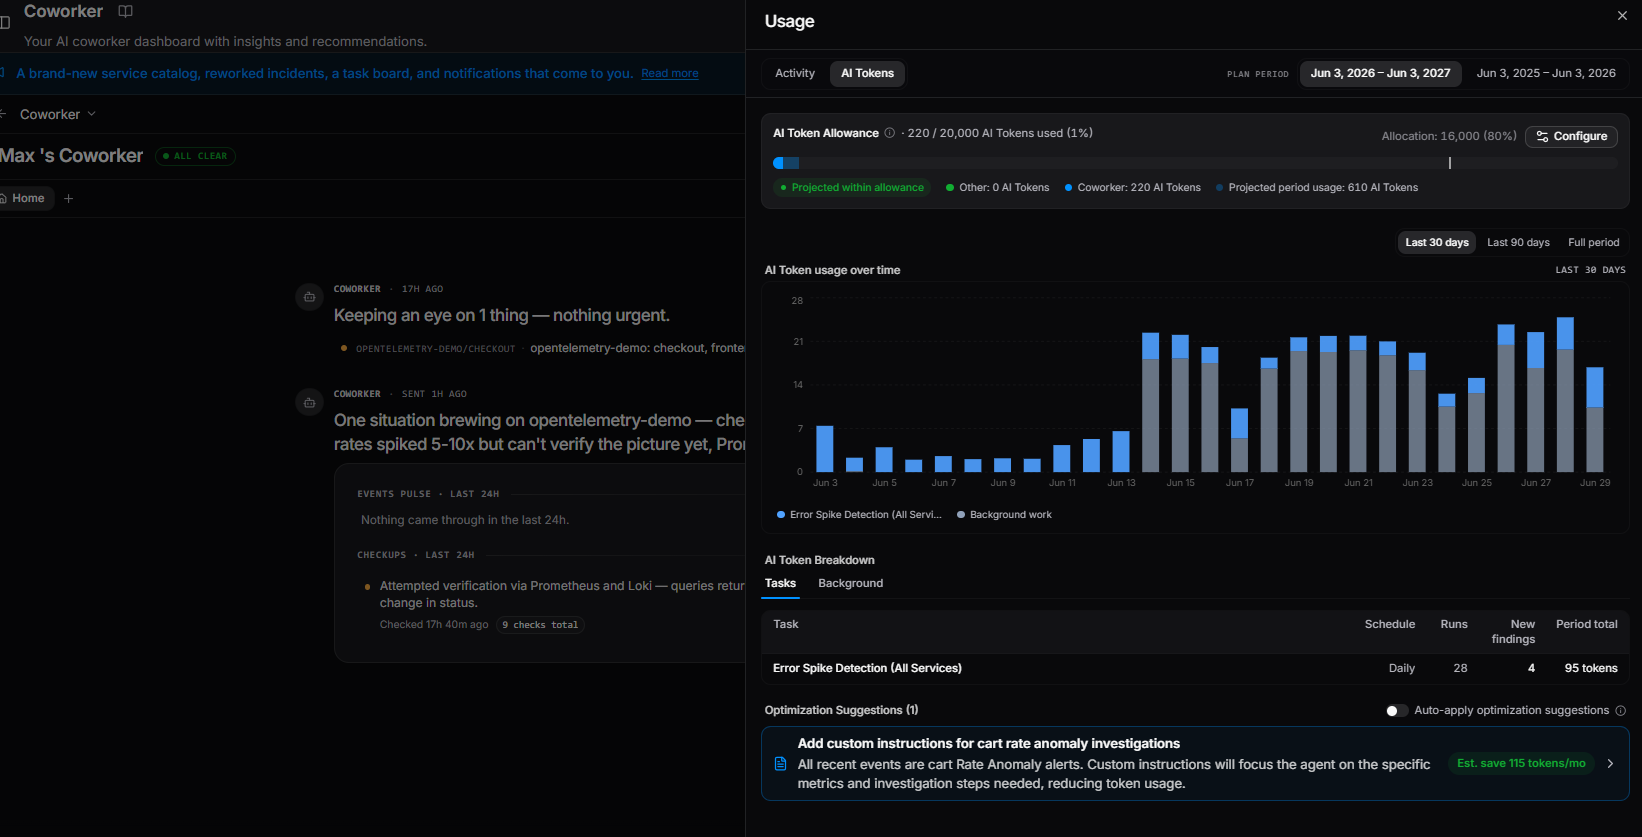The image size is (1642, 837).
Task: Switch to the Activity tab
Action: click(x=795, y=73)
